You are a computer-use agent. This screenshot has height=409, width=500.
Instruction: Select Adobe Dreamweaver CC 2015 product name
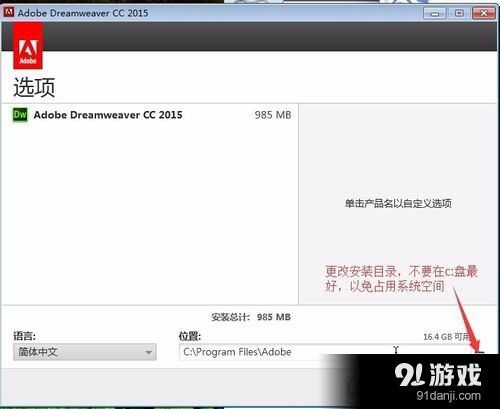[x=108, y=115]
